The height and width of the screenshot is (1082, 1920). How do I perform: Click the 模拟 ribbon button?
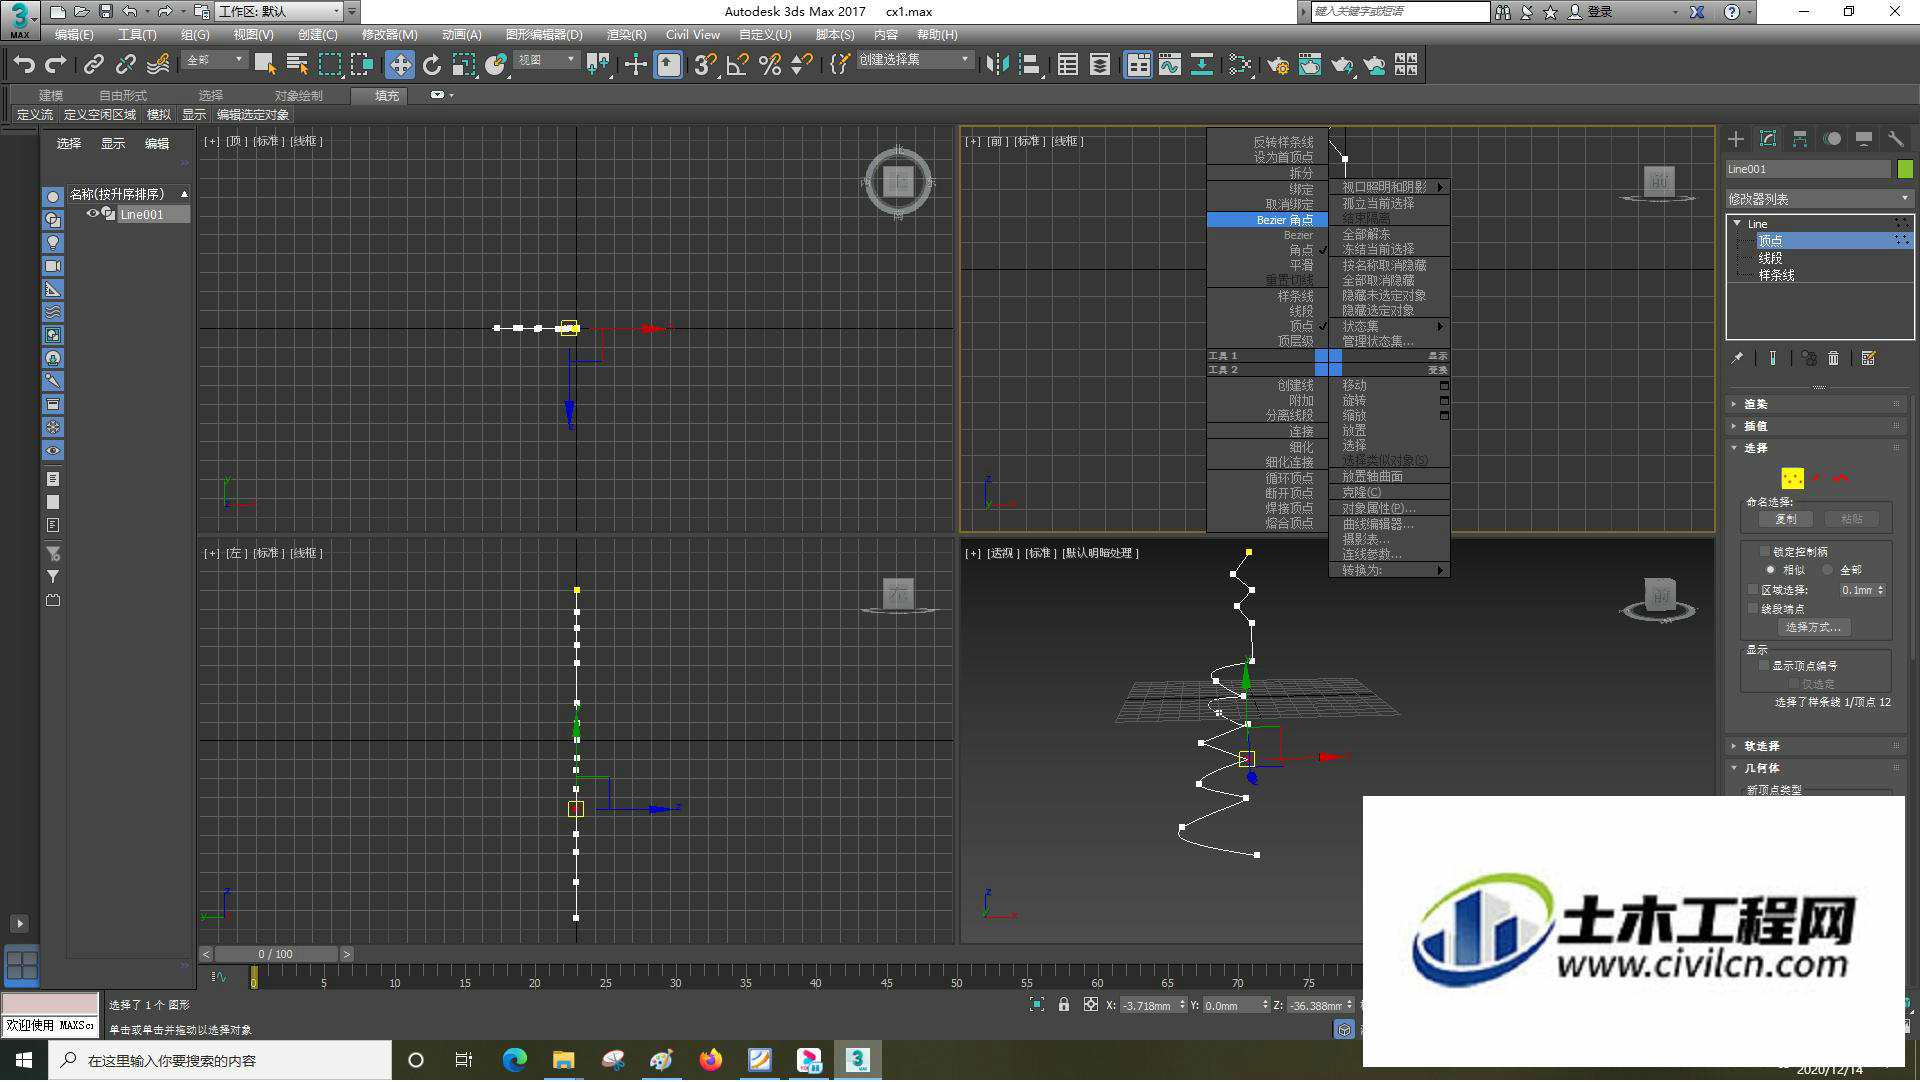pyautogui.click(x=159, y=115)
